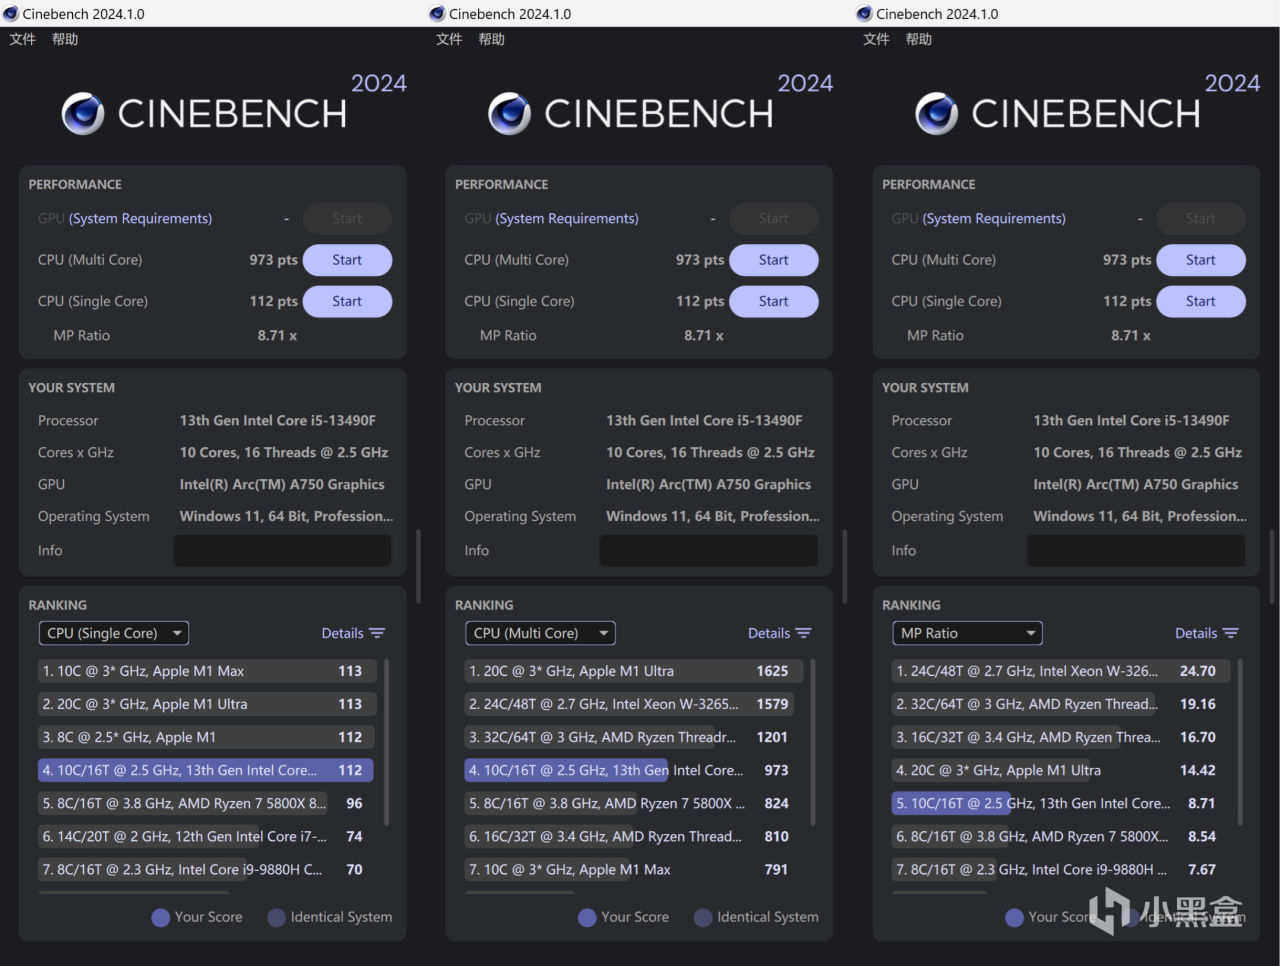Image resolution: width=1280 pixels, height=966 pixels.
Task: Open the 文件 menu in the middle Cinebench window
Action: (x=449, y=39)
